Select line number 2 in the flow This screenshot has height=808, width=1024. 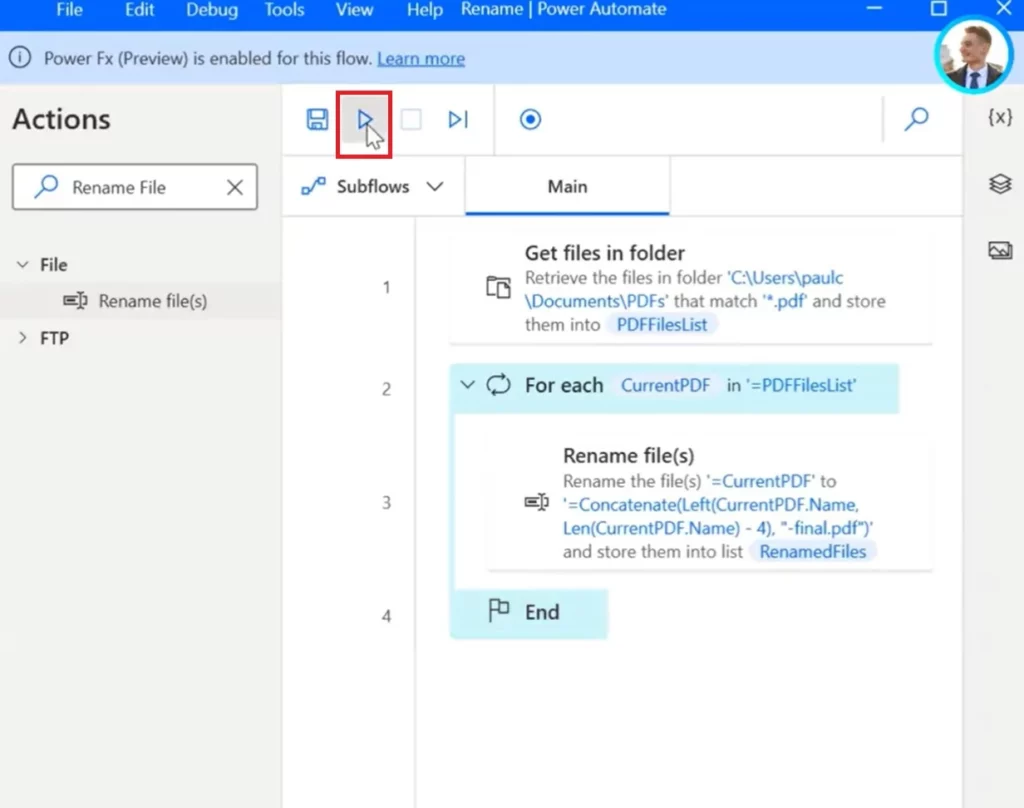click(387, 389)
